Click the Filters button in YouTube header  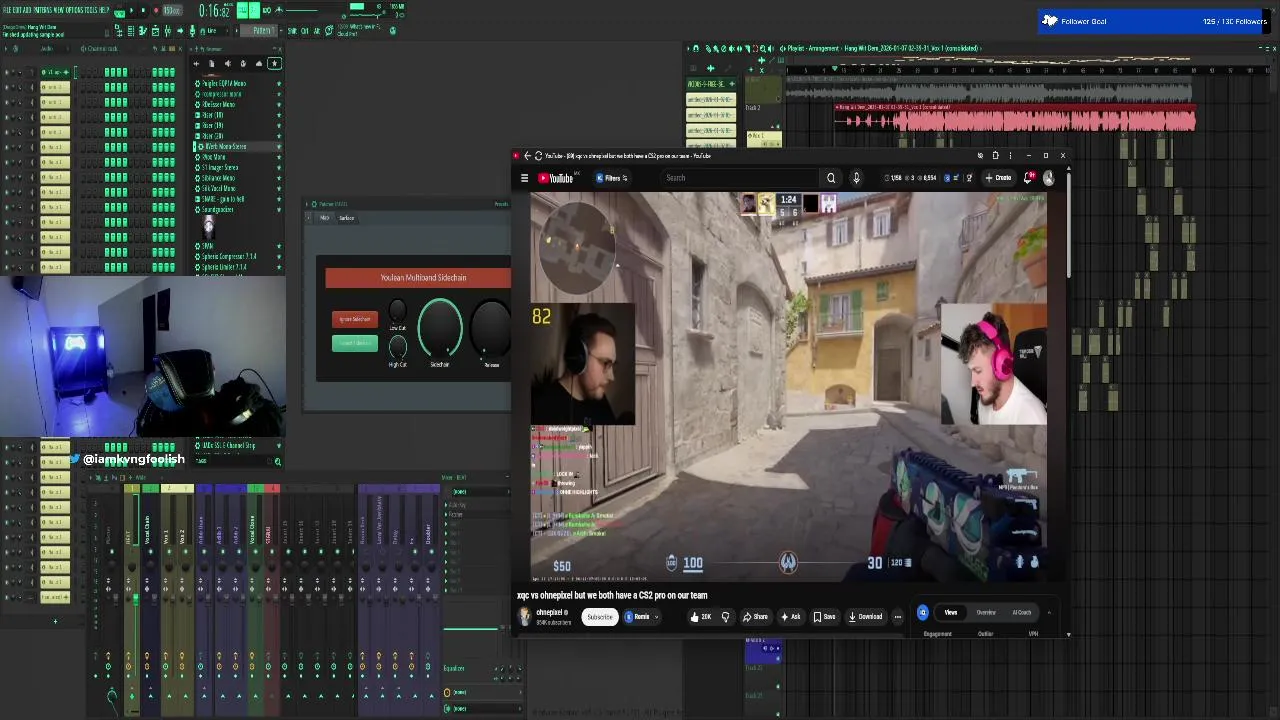pos(612,178)
